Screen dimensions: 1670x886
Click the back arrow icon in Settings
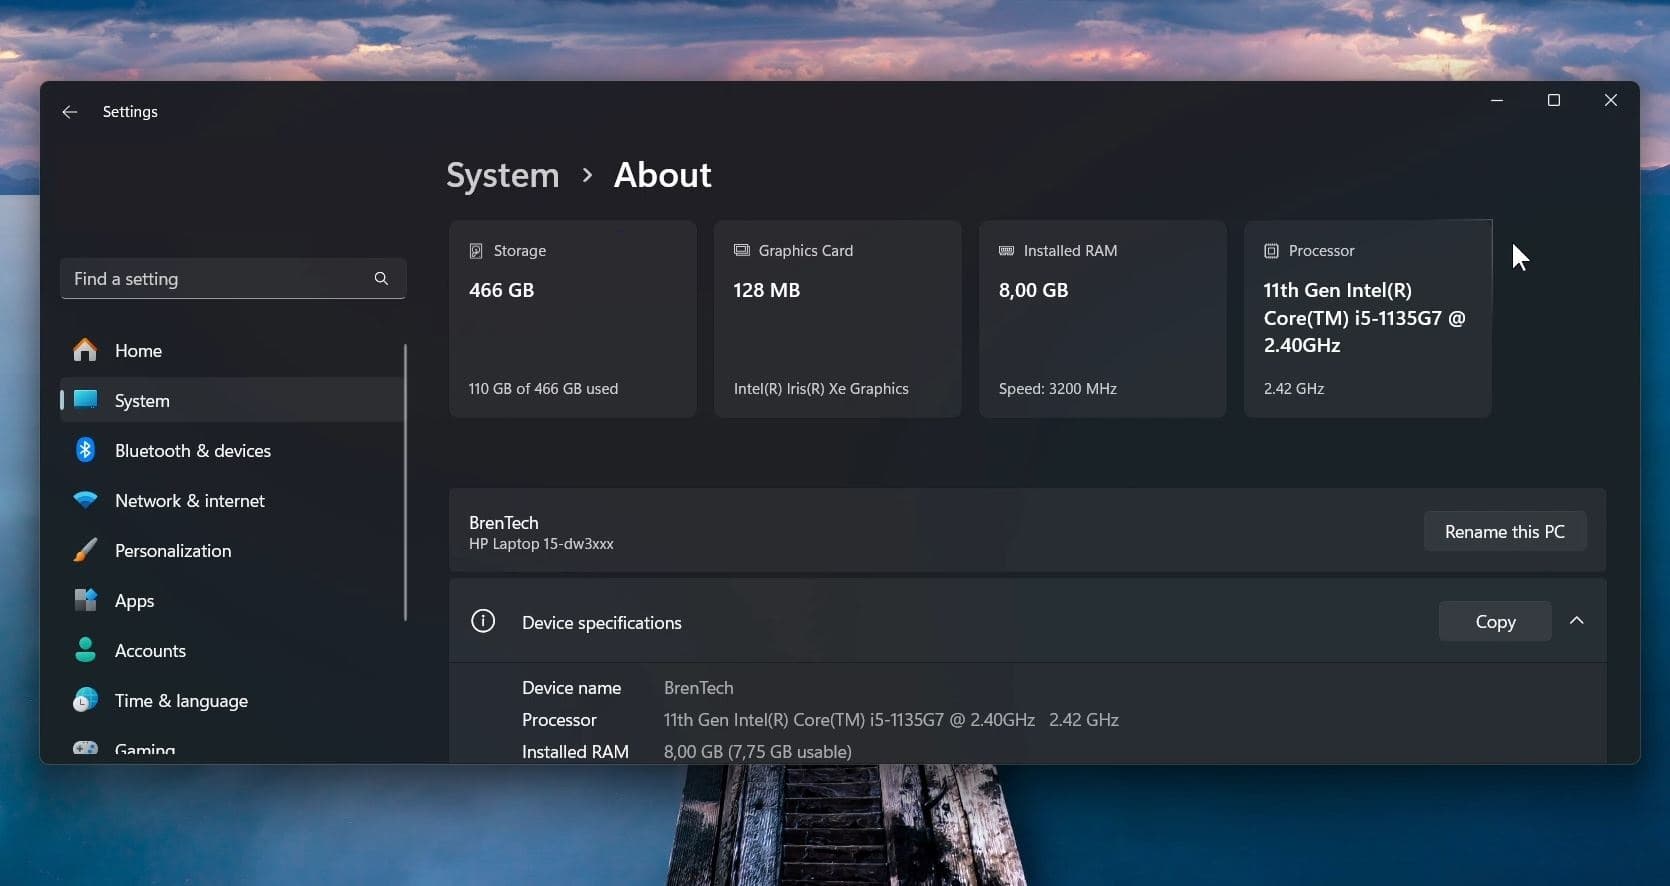coord(69,112)
